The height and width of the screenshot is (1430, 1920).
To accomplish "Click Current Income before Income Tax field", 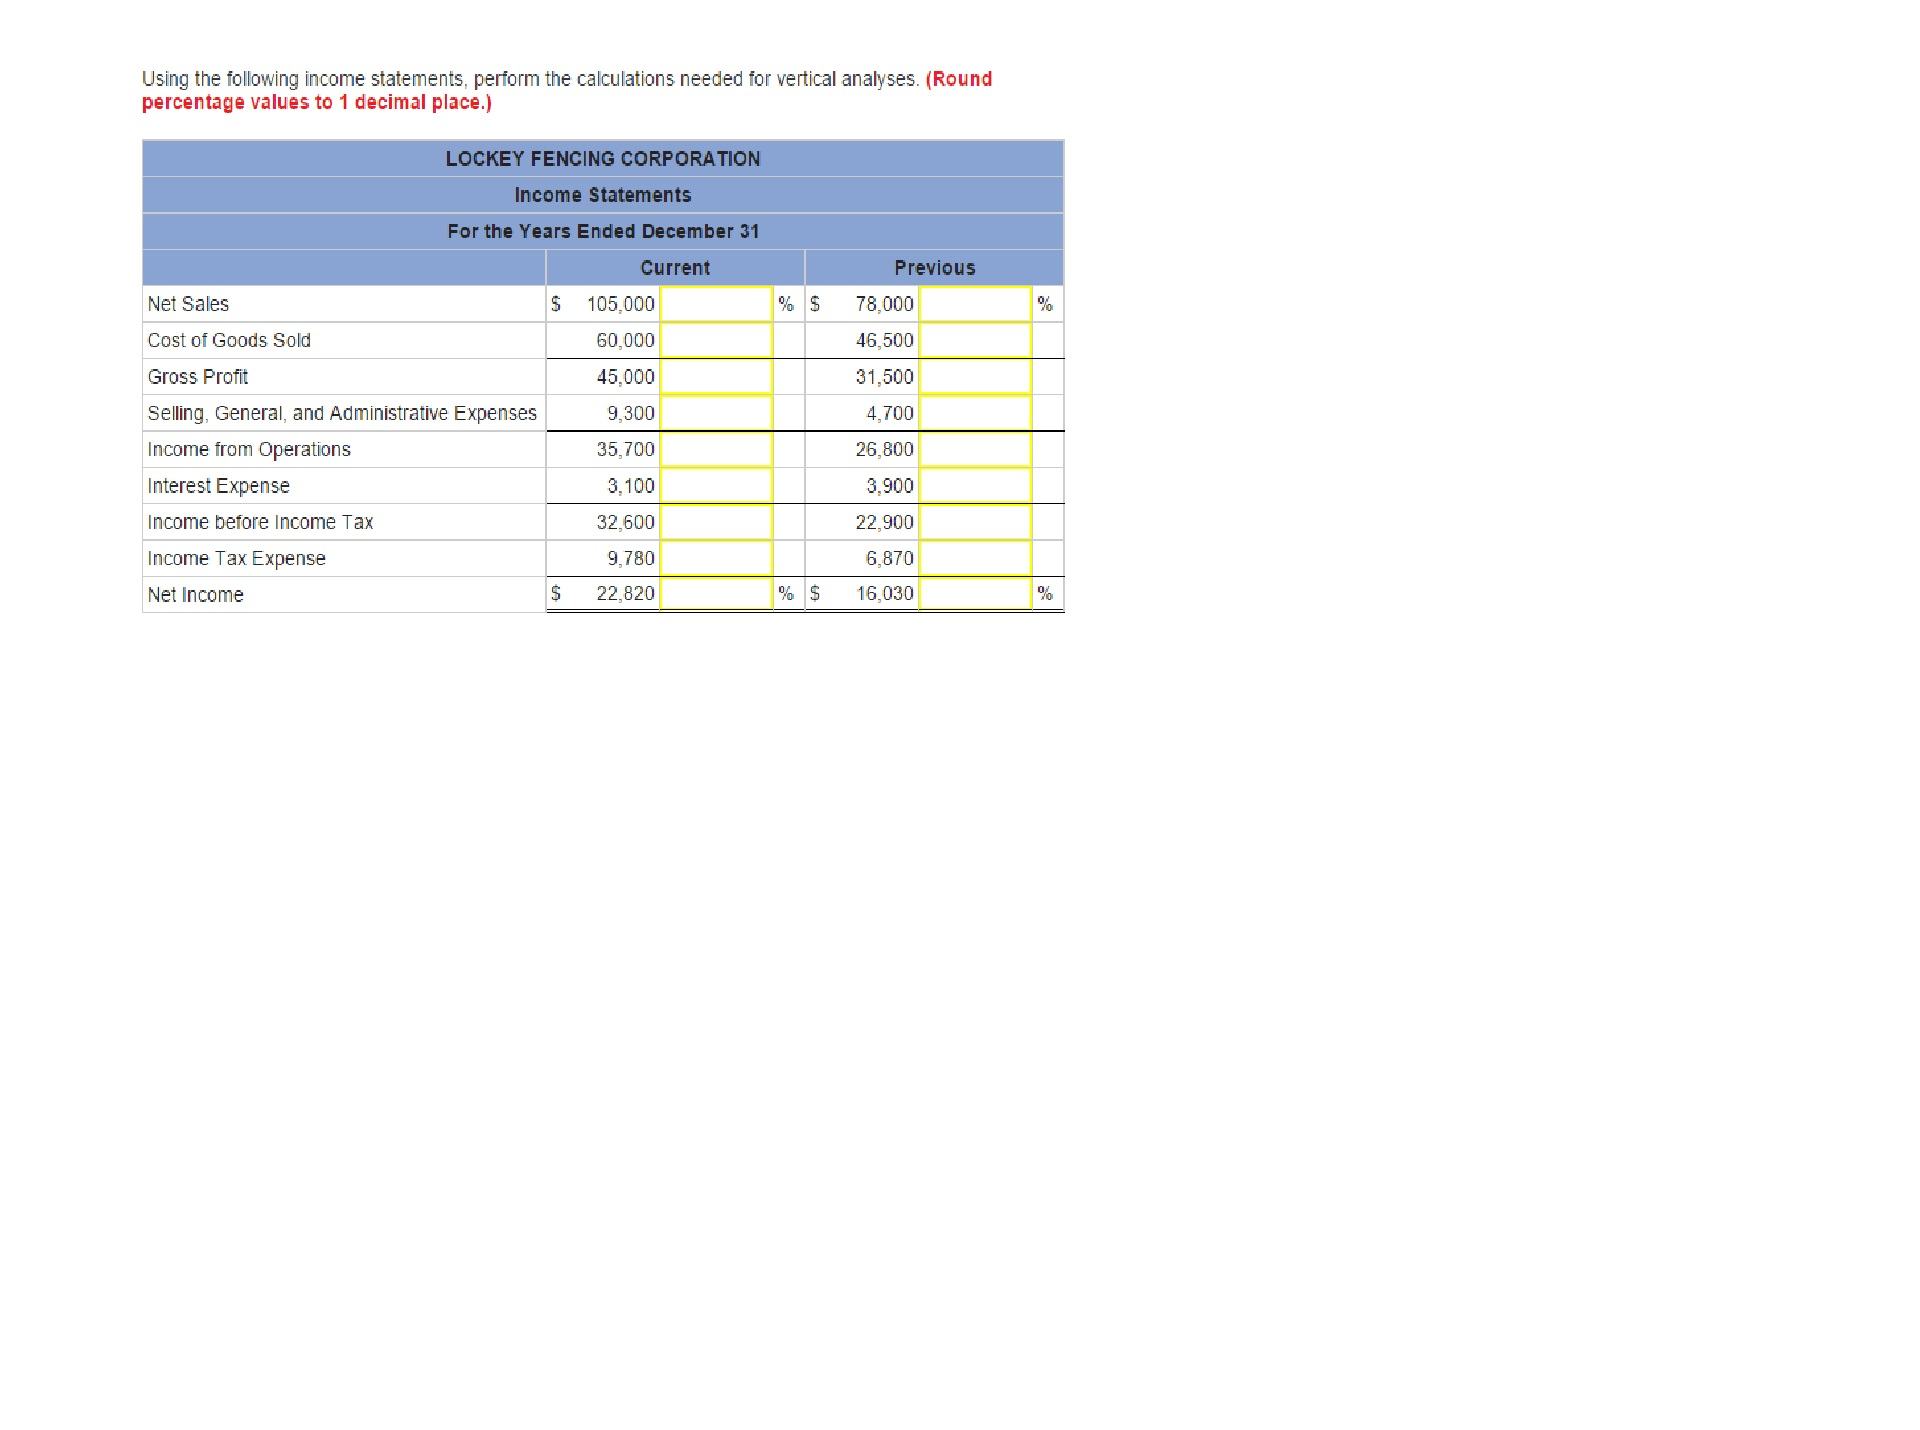I will (716, 522).
